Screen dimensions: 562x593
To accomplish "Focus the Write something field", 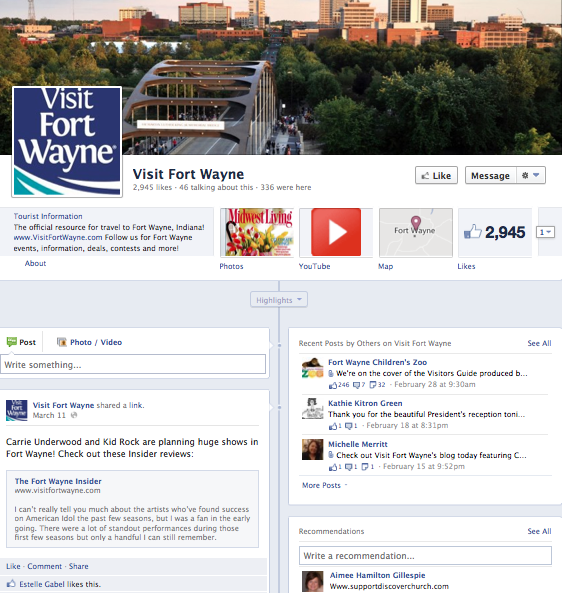I will coord(133,365).
